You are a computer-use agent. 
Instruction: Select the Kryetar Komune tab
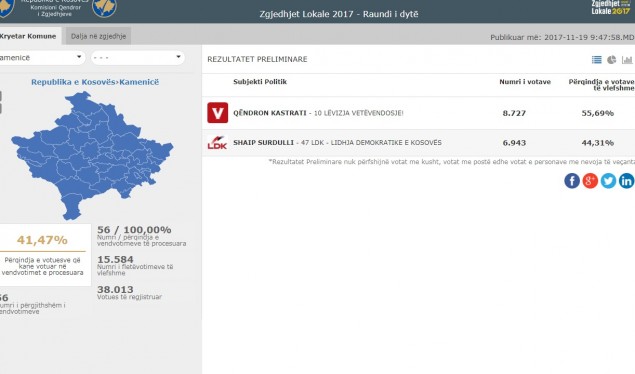point(29,36)
